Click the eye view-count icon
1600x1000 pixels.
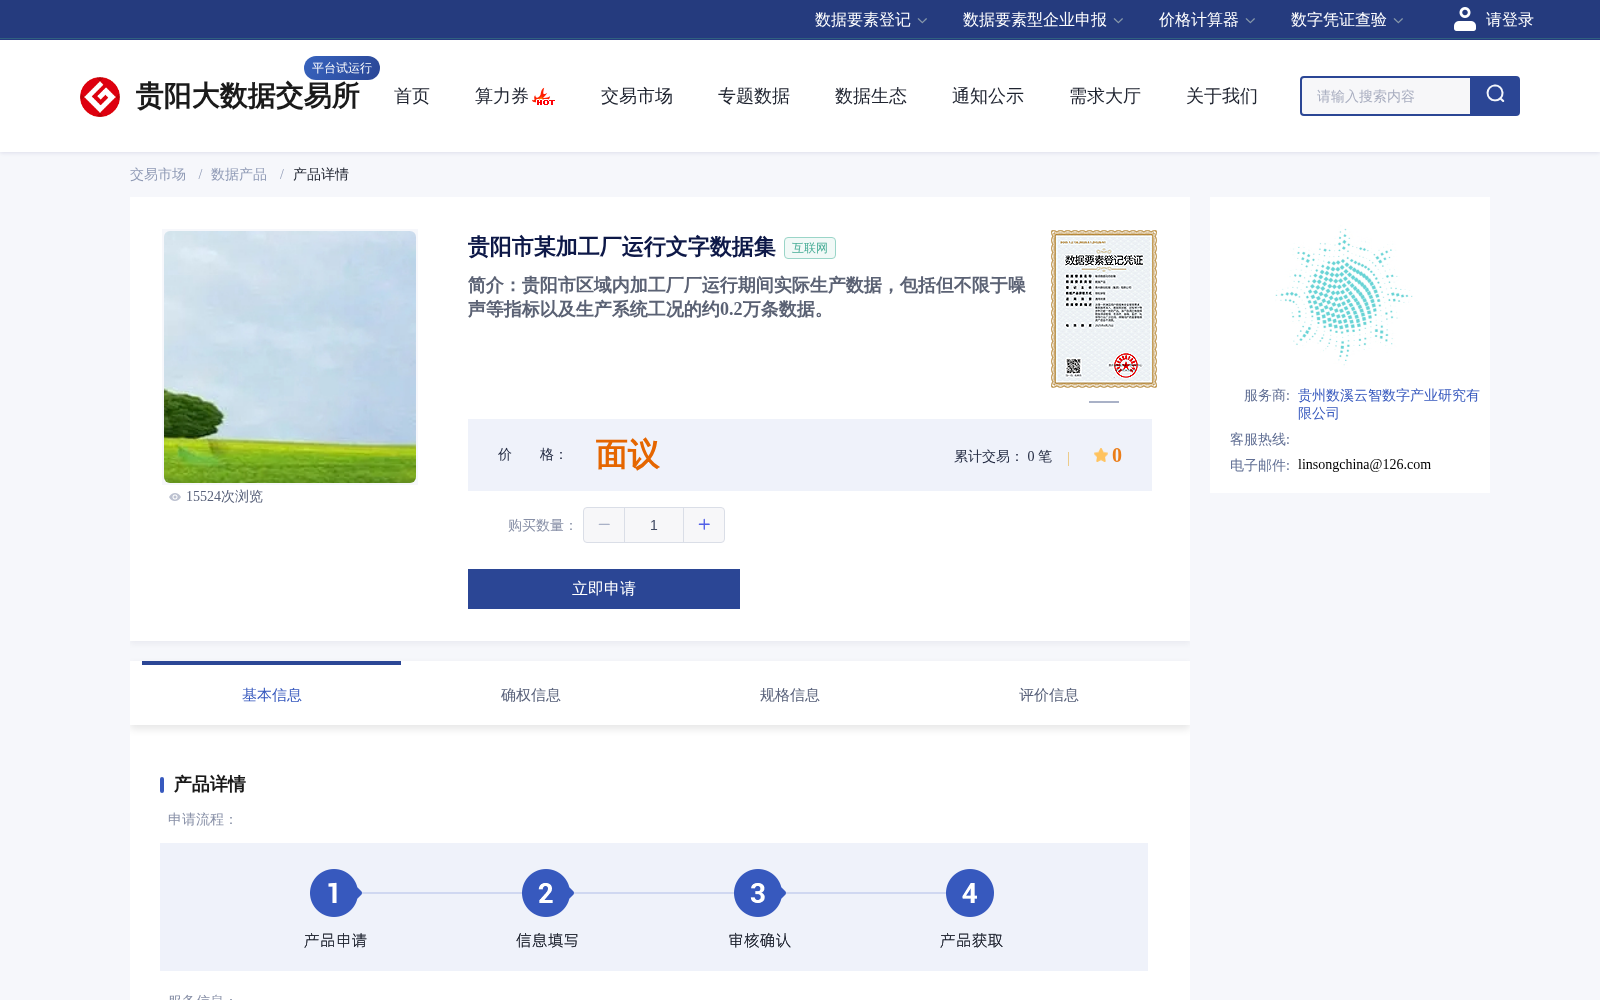pyautogui.click(x=175, y=497)
